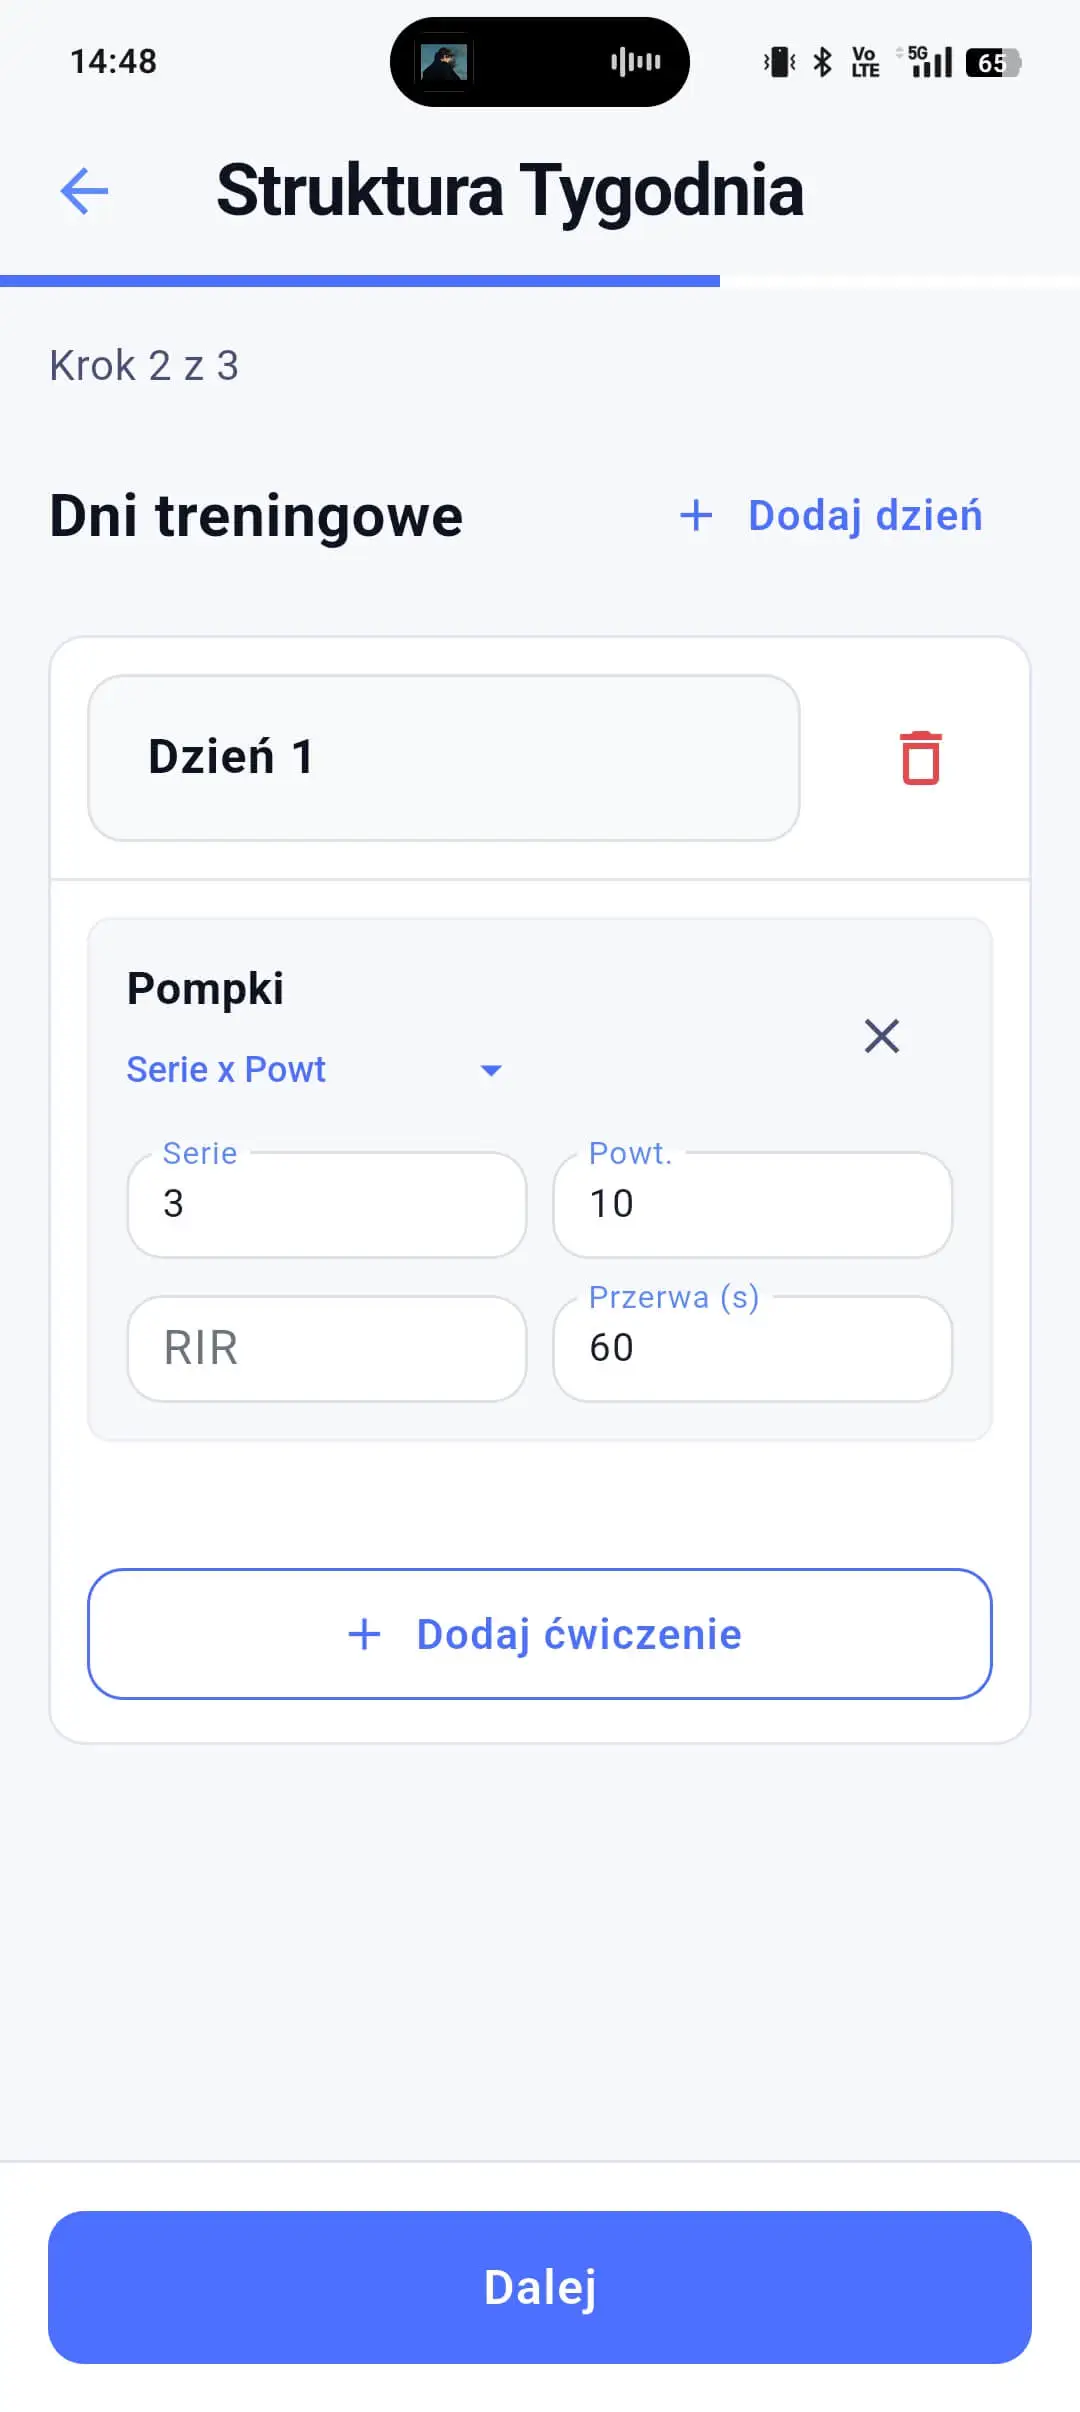
Task: Tap the vibrate mode status icon
Action: pyautogui.click(x=779, y=62)
